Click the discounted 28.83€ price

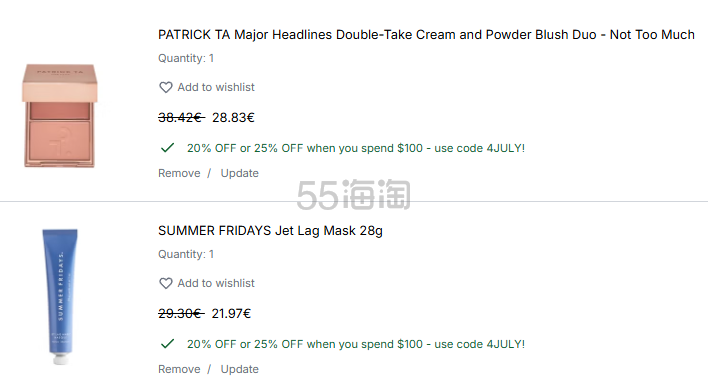click(233, 118)
